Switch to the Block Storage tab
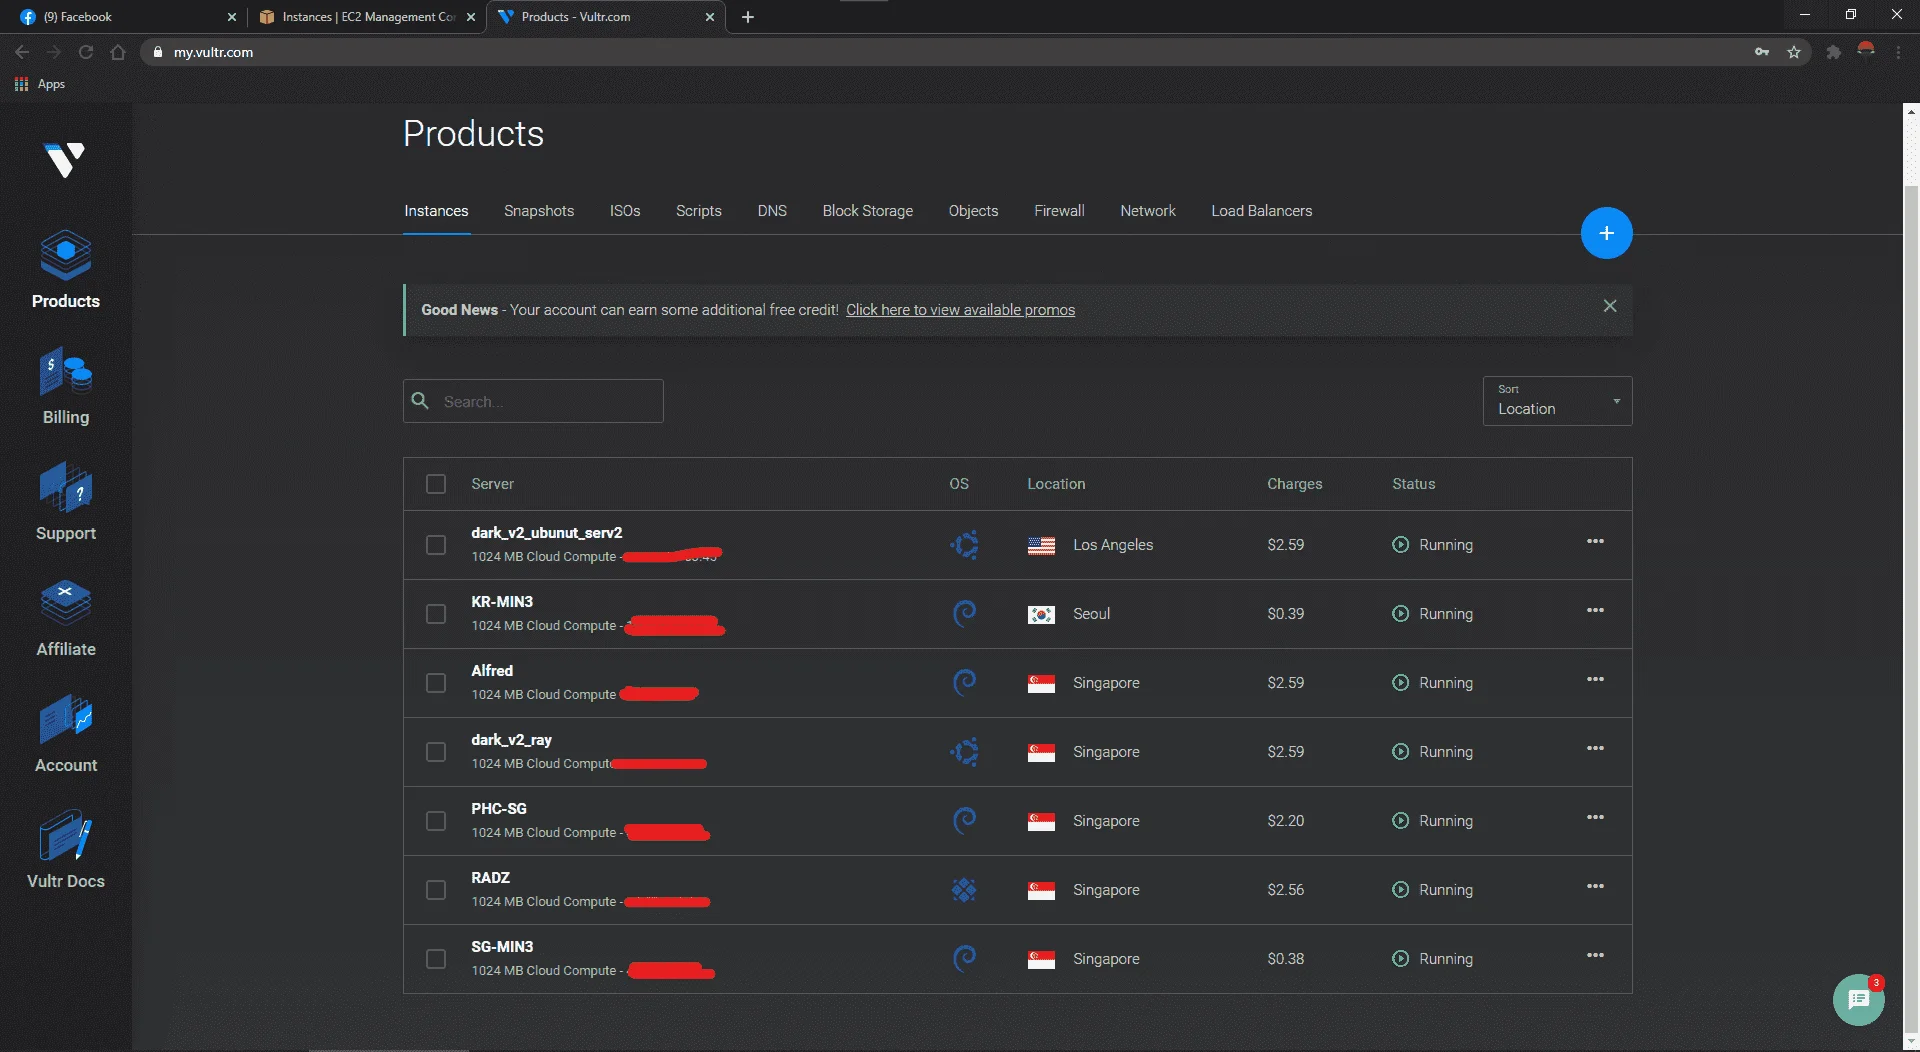The width and height of the screenshot is (1920, 1052). [x=868, y=211]
